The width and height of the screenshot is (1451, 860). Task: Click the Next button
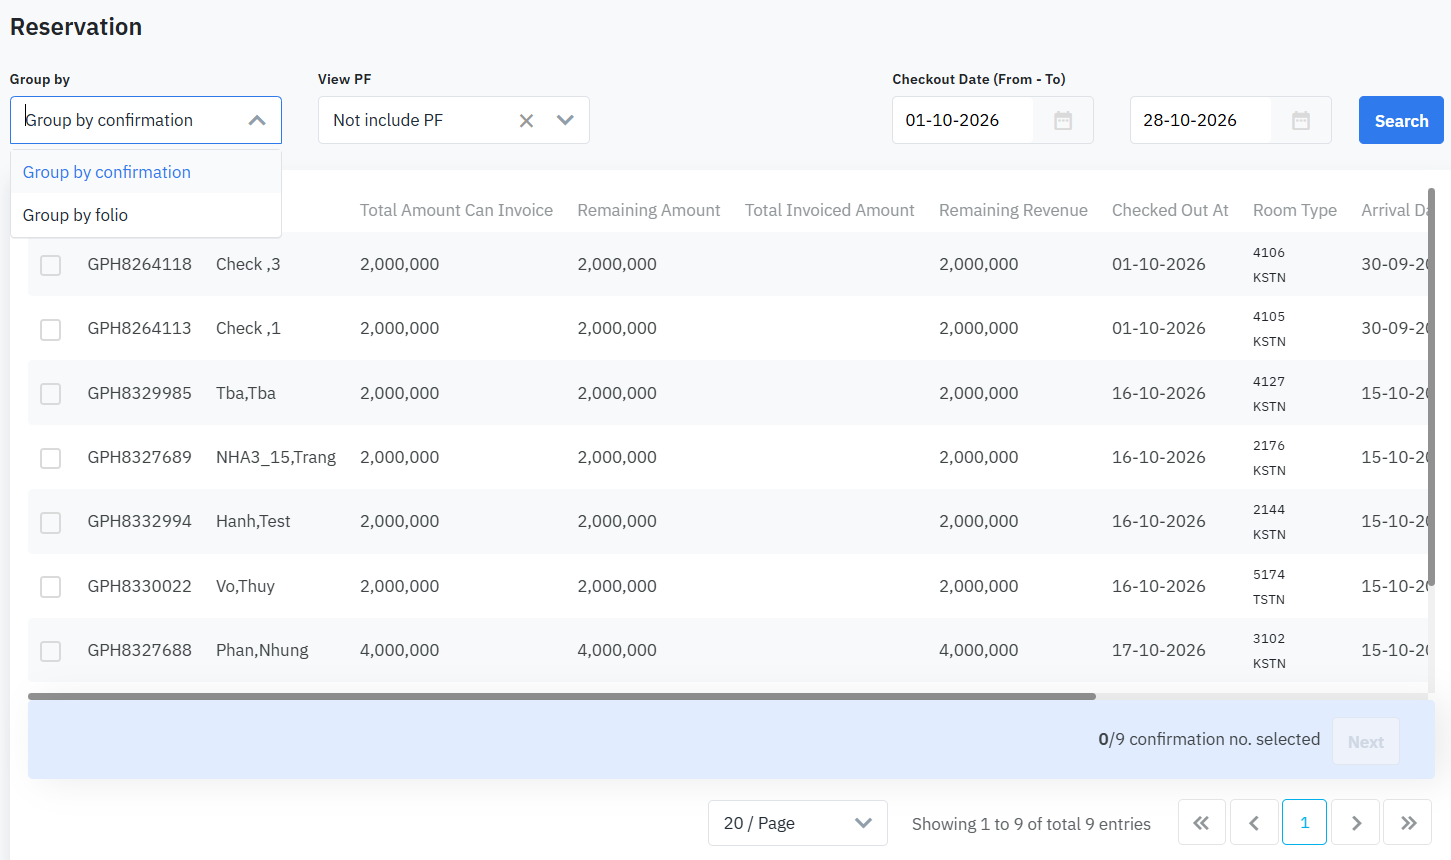pos(1366,741)
